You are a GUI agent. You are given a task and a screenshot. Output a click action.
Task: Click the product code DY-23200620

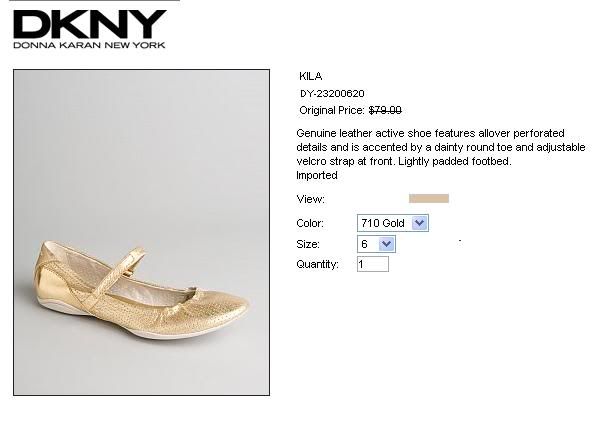pyautogui.click(x=332, y=94)
